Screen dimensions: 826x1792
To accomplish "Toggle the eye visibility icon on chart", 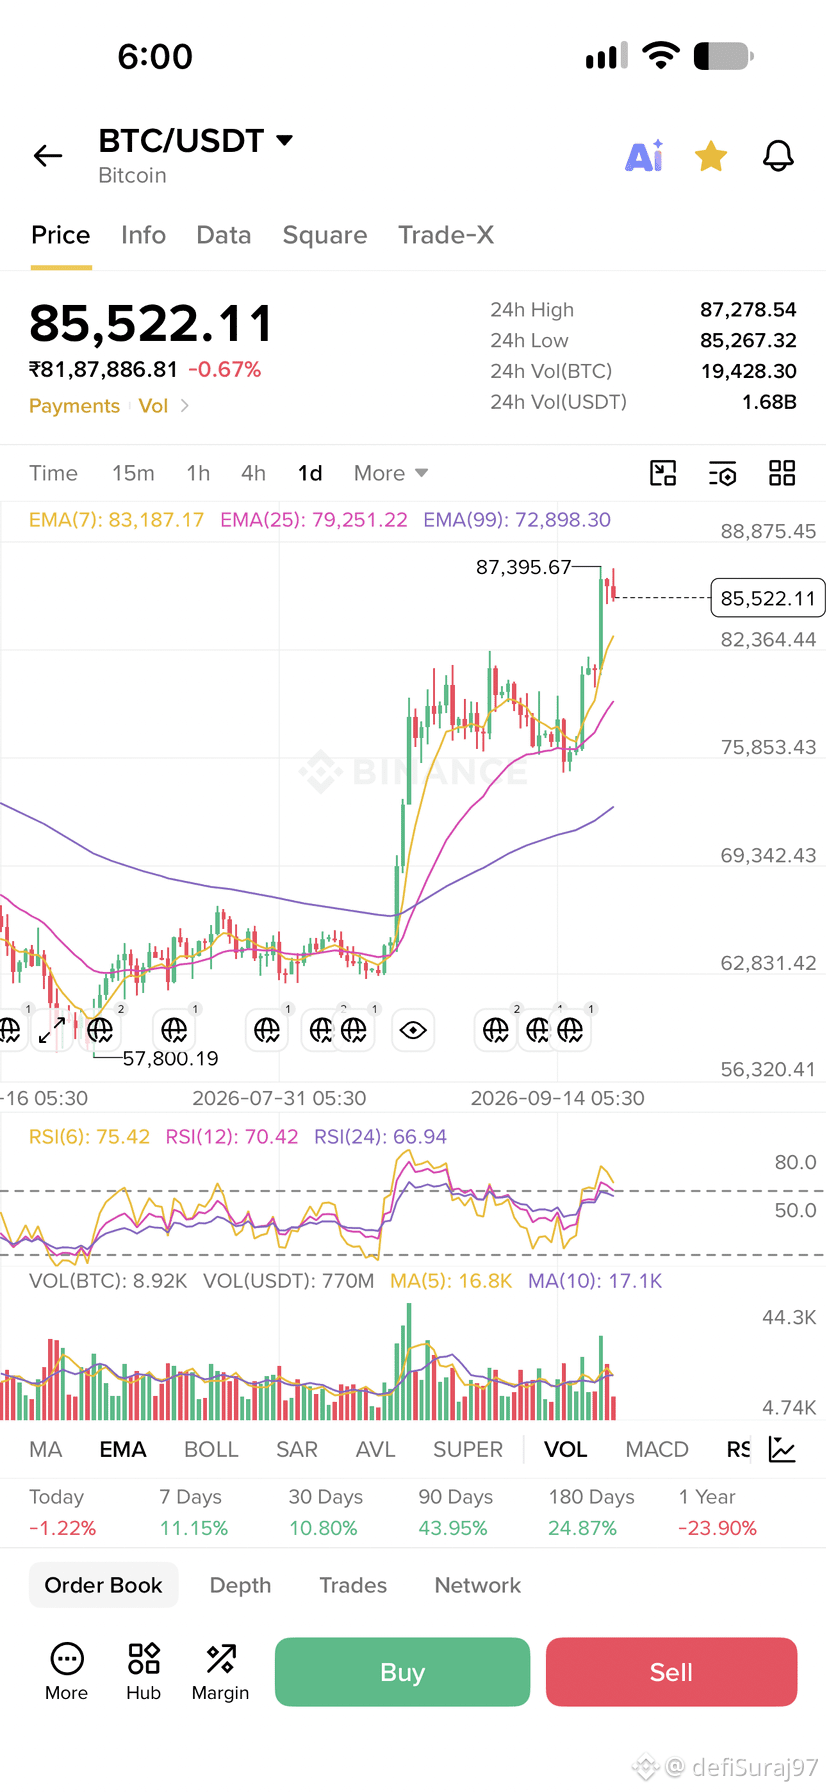I will (413, 1030).
